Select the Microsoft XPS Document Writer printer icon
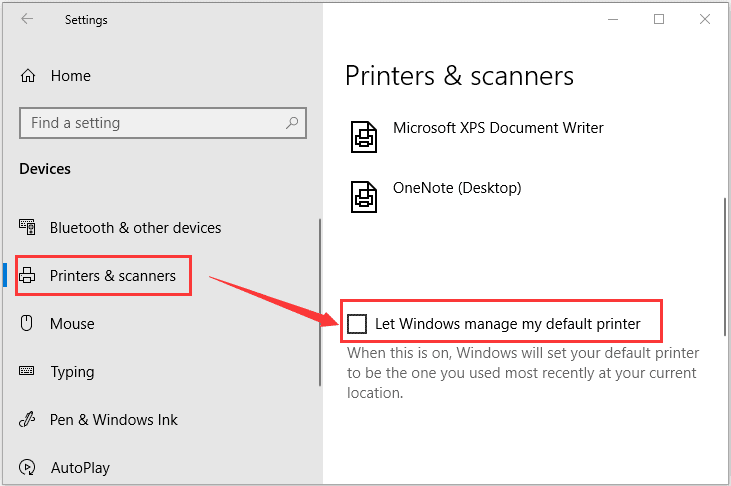This screenshot has height=486, width=731. [364, 137]
